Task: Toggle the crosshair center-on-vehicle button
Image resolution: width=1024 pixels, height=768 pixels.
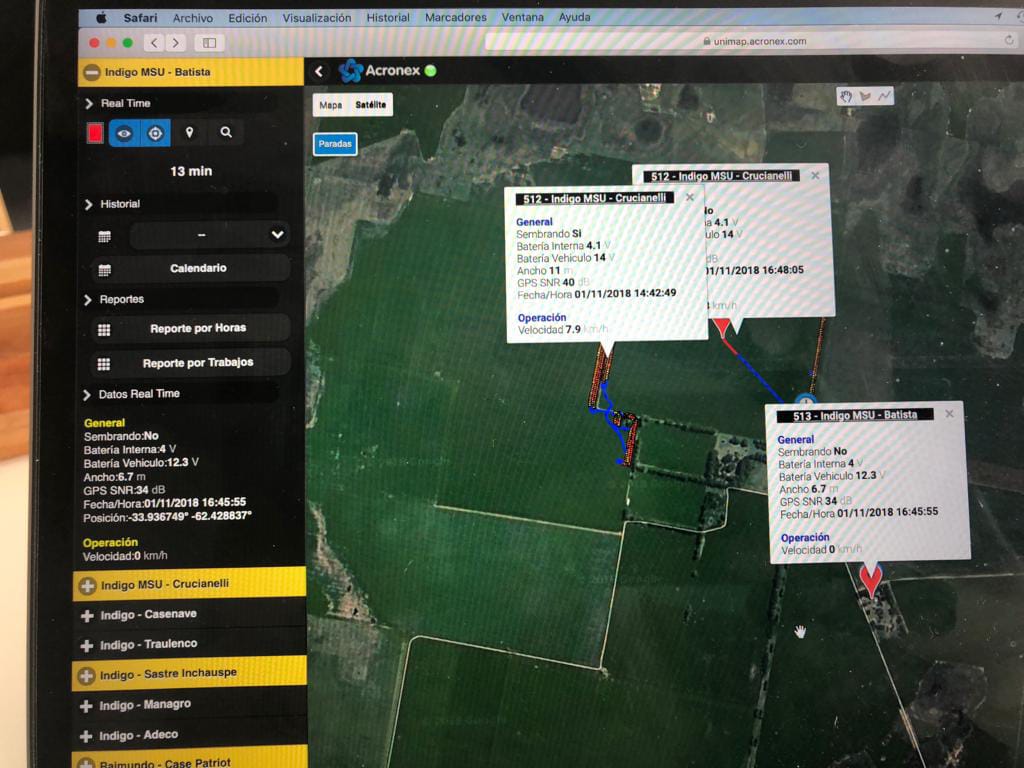Action: click(155, 133)
